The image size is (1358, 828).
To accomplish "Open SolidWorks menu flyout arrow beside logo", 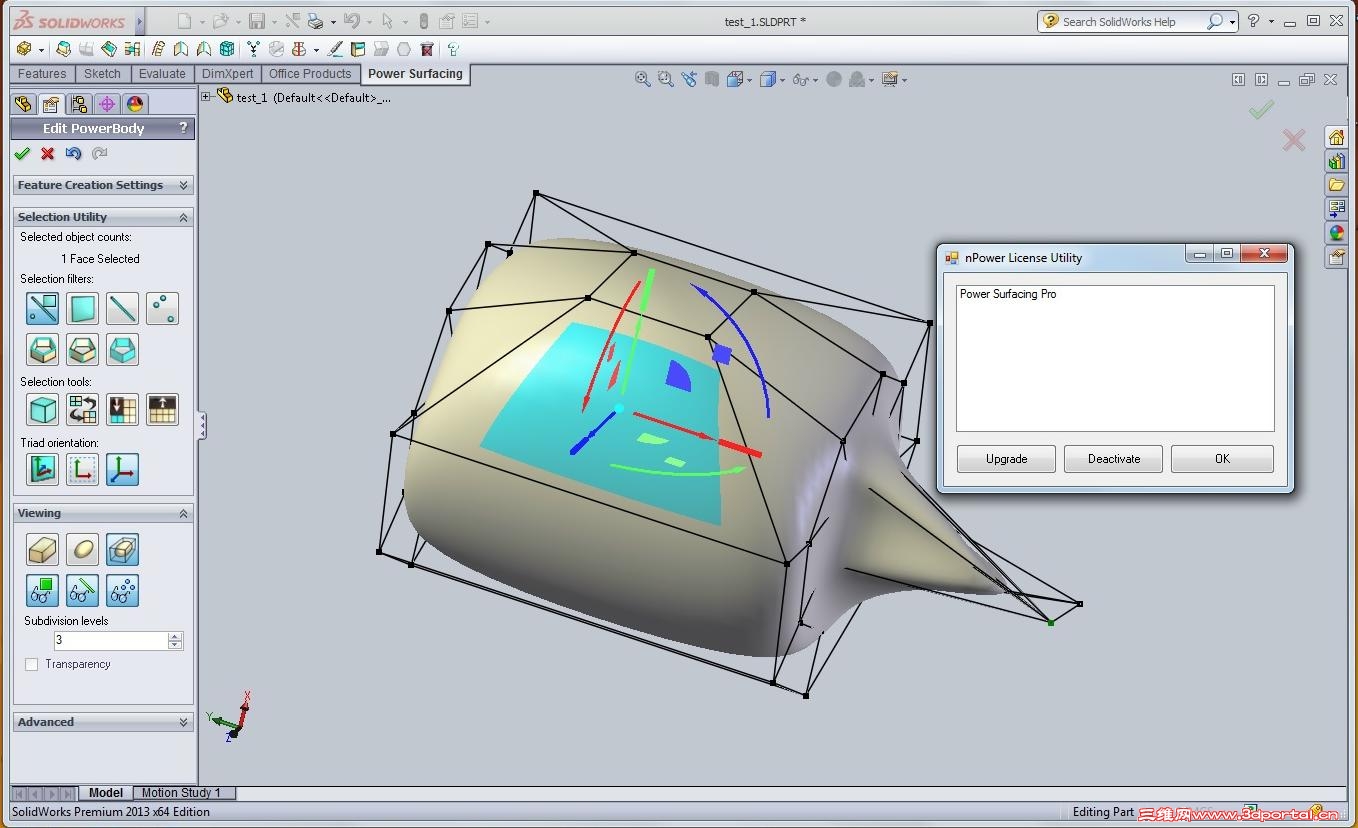I will click(x=139, y=21).
